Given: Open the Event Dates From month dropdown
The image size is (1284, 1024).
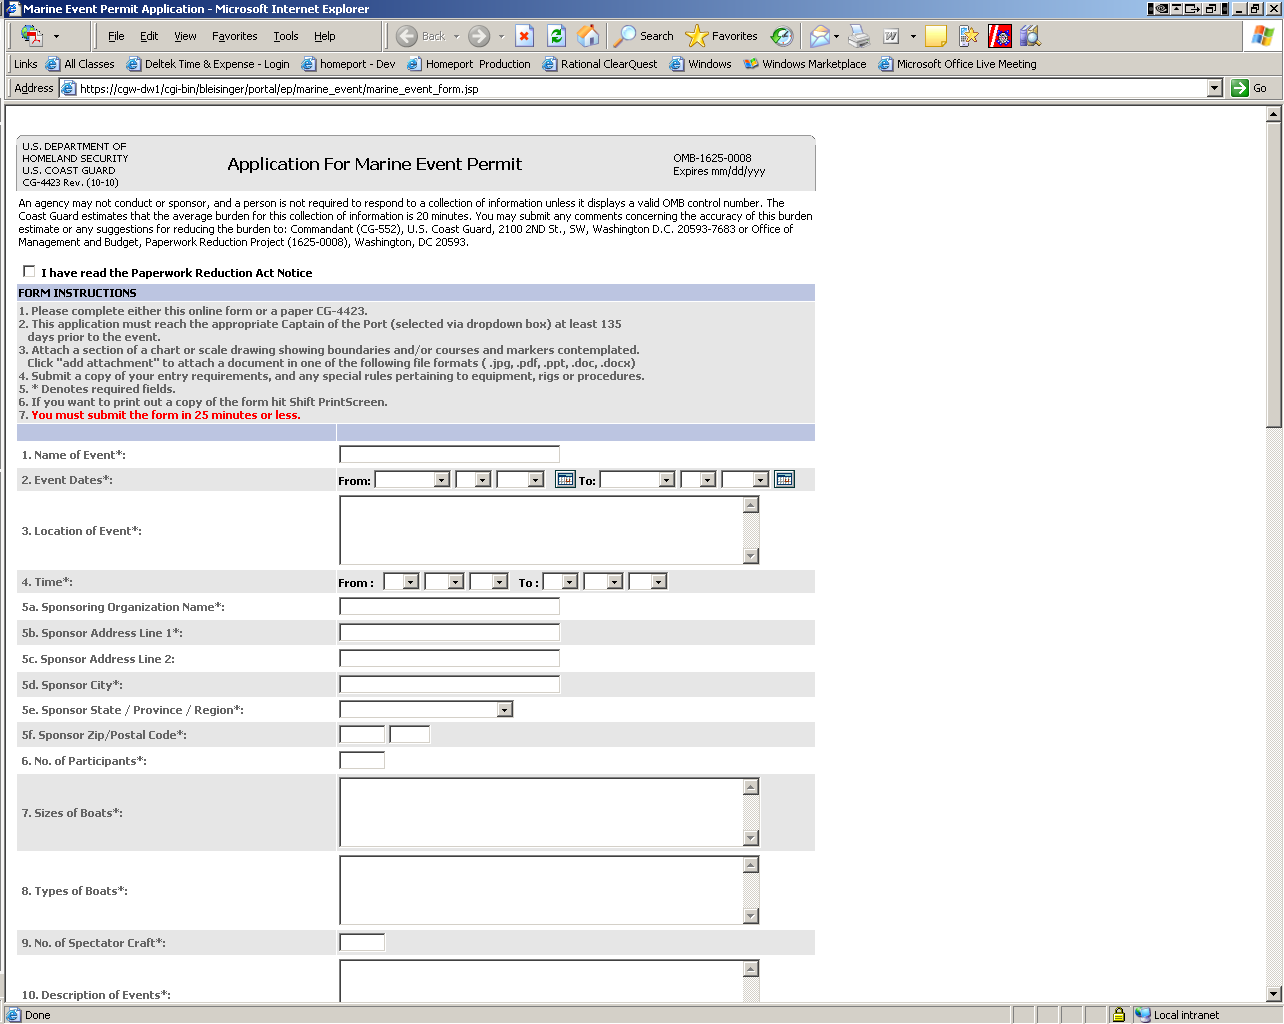Looking at the screenshot, I should [441, 480].
